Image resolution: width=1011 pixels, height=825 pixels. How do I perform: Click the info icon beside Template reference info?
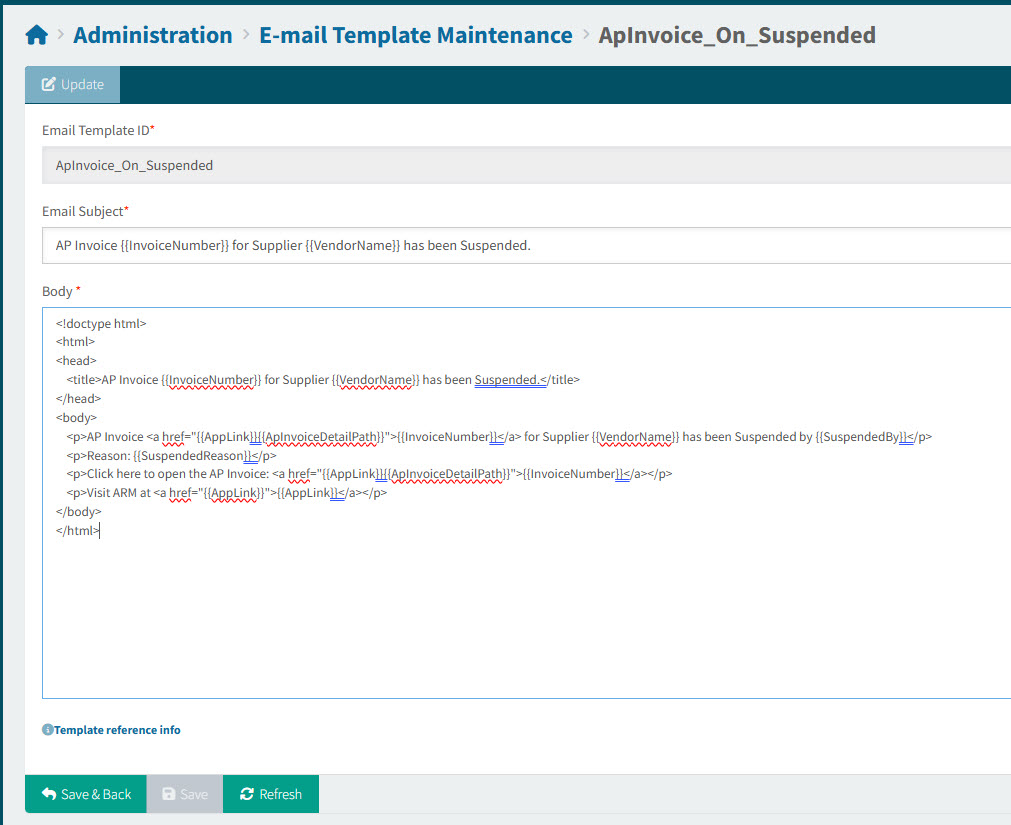(47, 730)
